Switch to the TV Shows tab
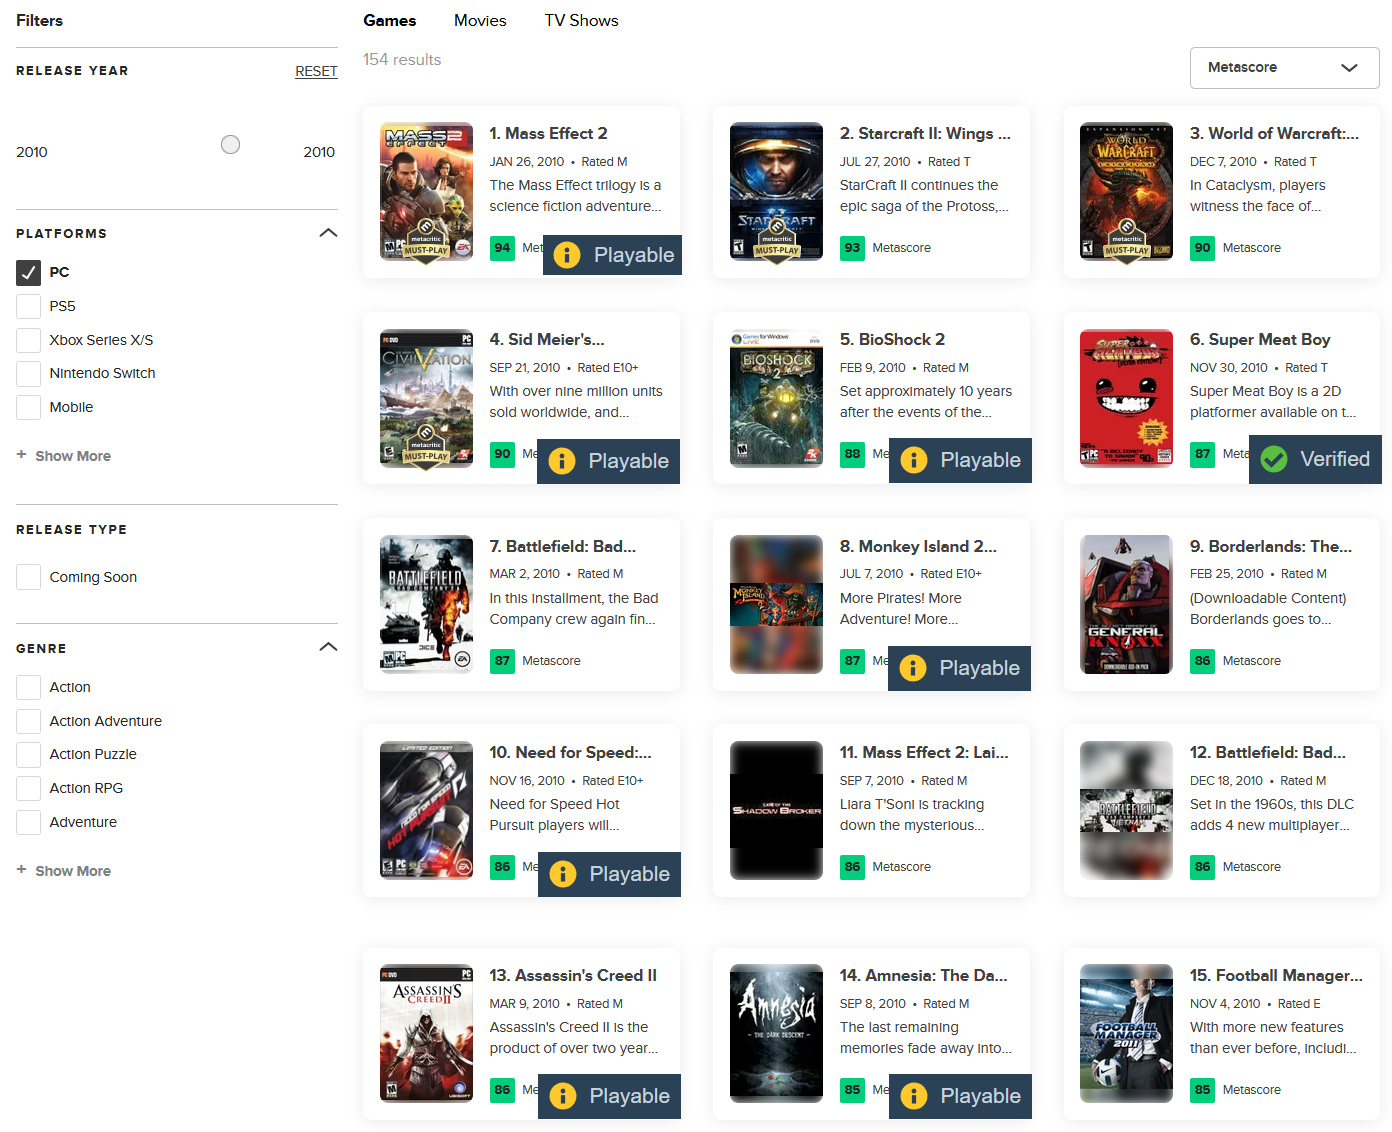The height and width of the screenshot is (1132, 1392). pyautogui.click(x=581, y=20)
